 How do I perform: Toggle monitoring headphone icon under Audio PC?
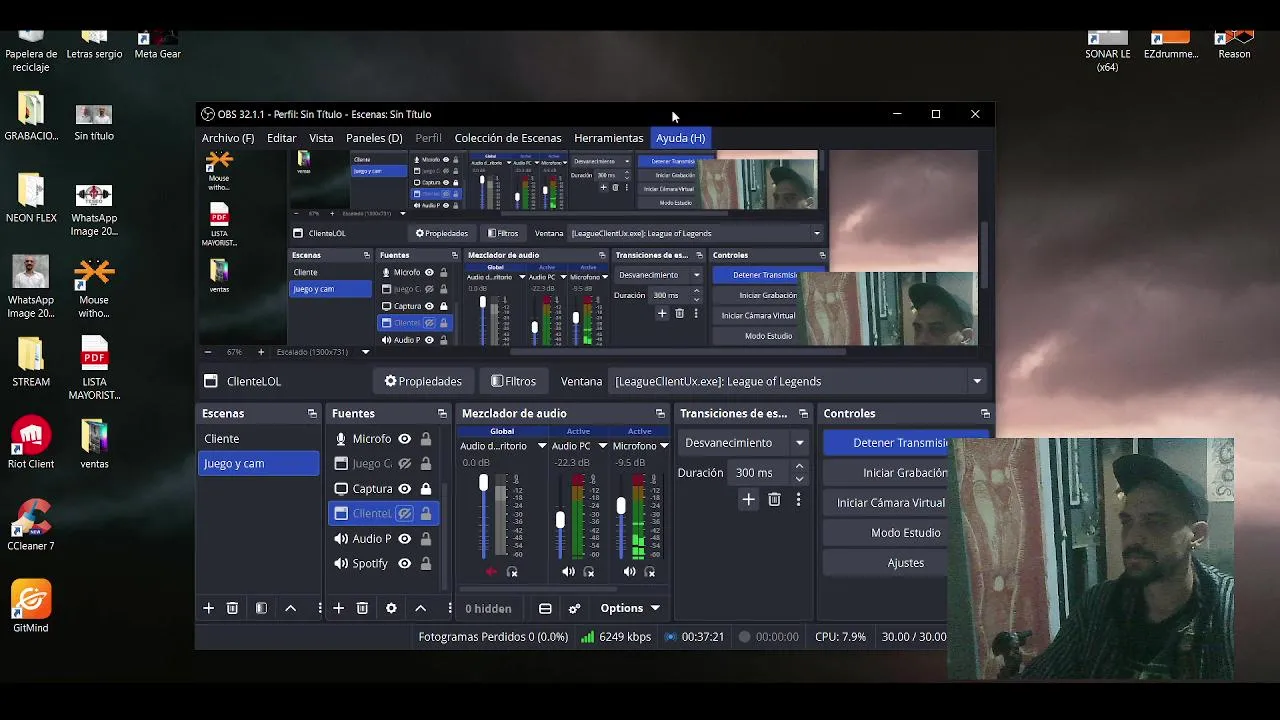coord(589,572)
